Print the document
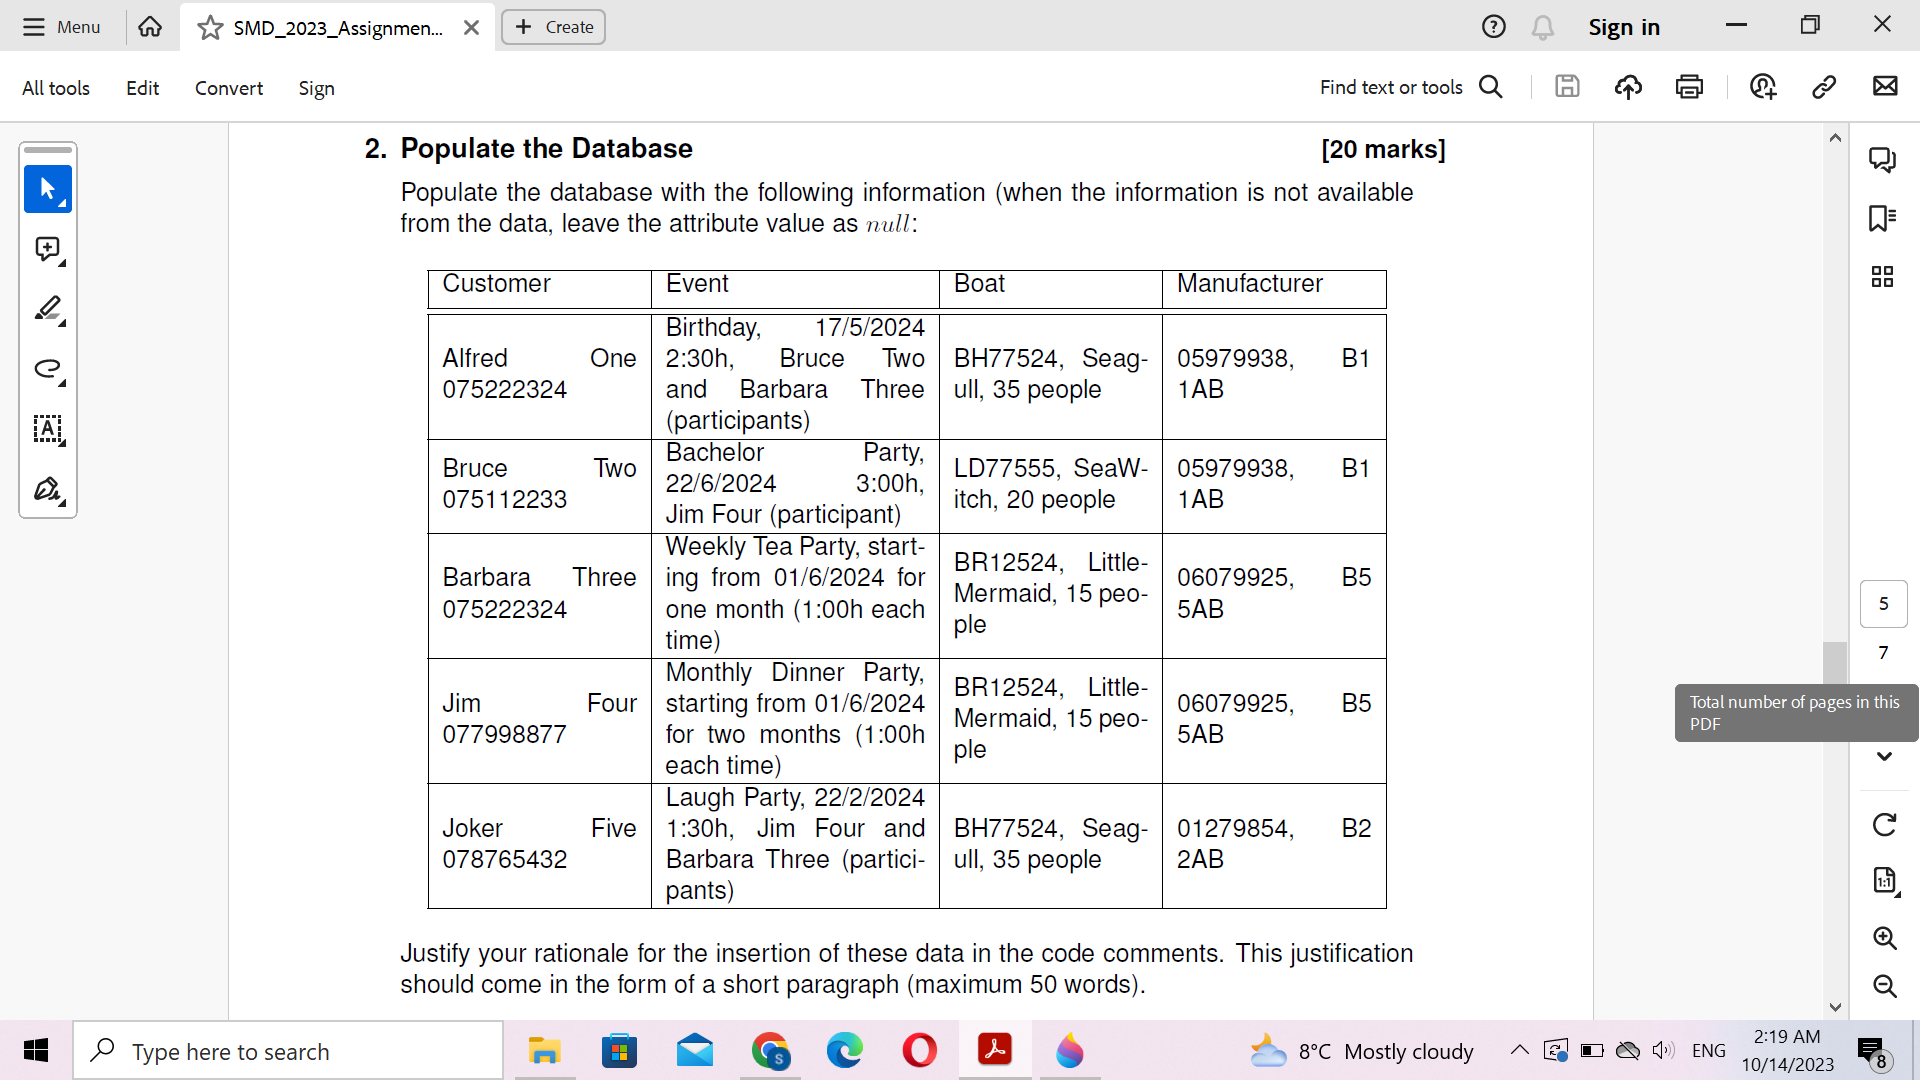Image resolution: width=1920 pixels, height=1080 pixels. coord(1689,87)
